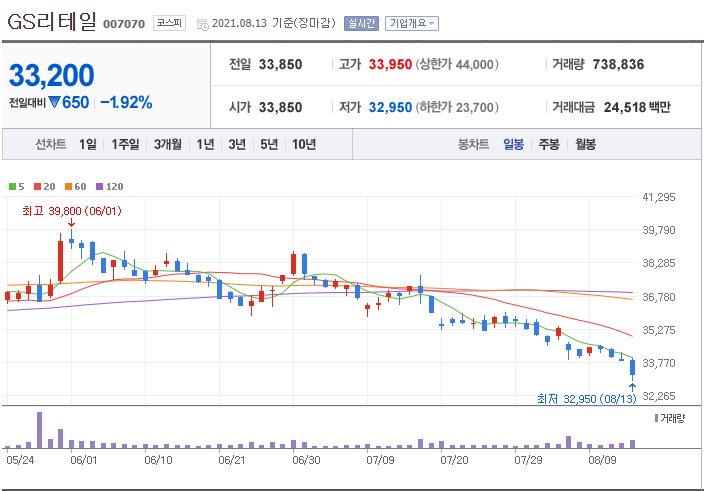
Task: Click the purple 120-day moving average swatch
Action: (x=100, y=186)
